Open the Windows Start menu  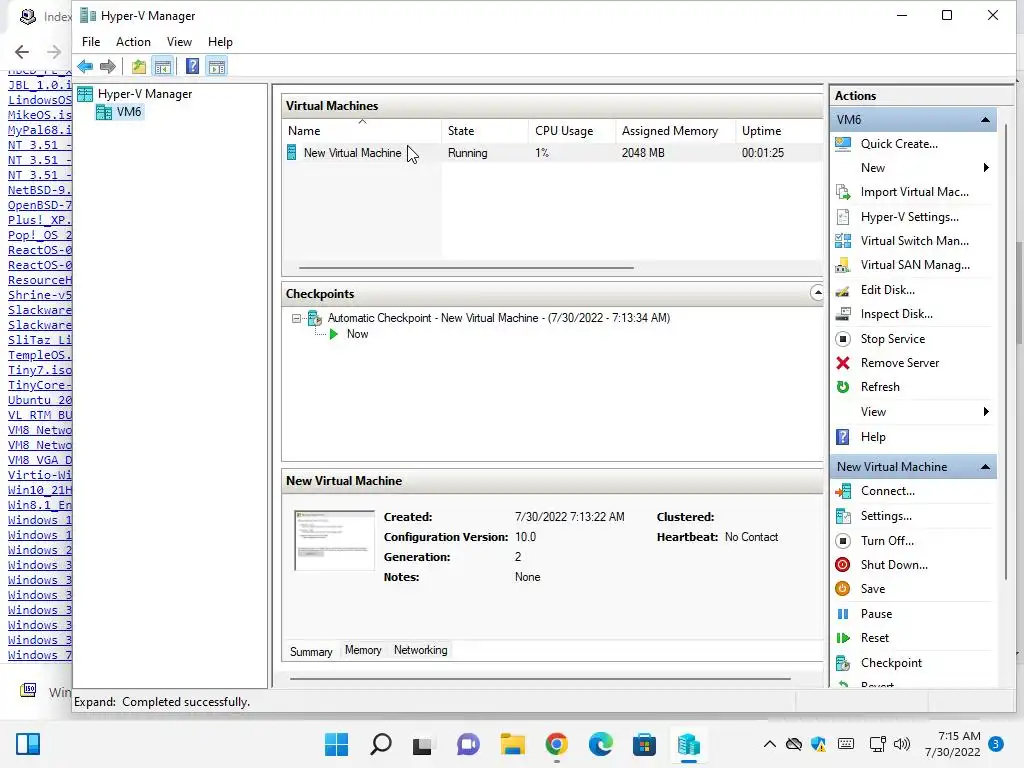click(336, 744)
